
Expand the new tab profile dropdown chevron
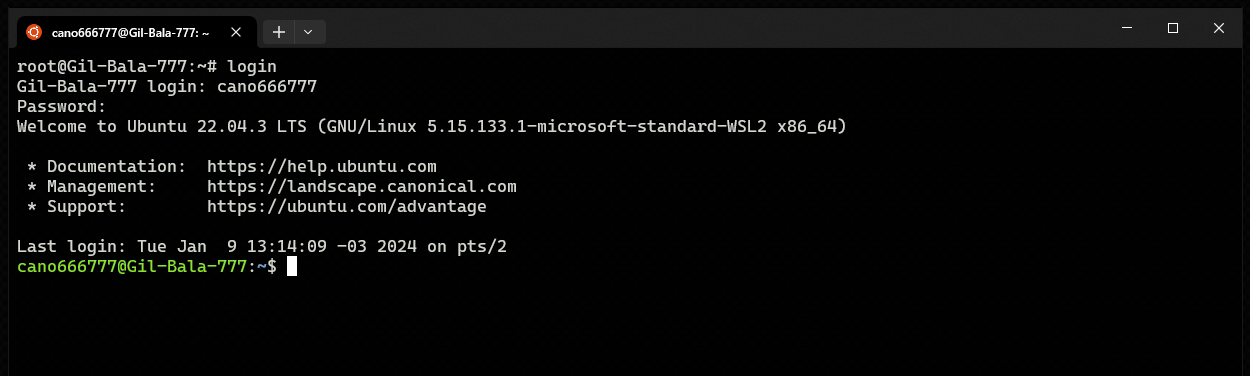pyautogui.click(x=308, y=32)
